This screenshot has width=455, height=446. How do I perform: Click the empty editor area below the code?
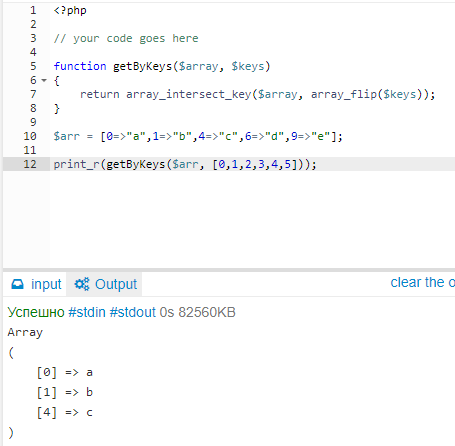pyautogui.click(x=252, y=219)
